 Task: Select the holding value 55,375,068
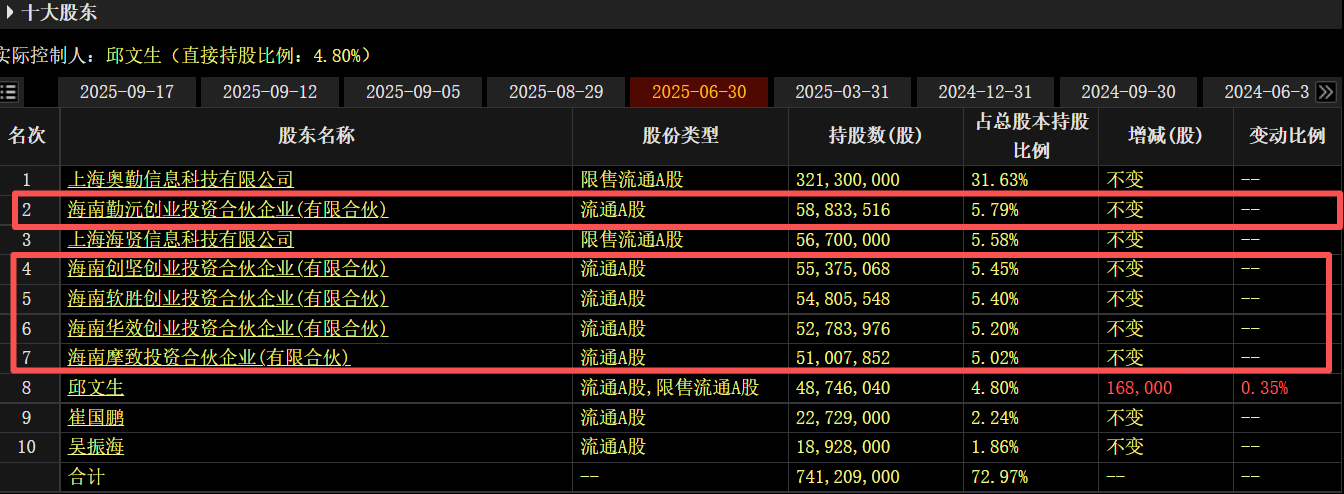tap(843, 269)
